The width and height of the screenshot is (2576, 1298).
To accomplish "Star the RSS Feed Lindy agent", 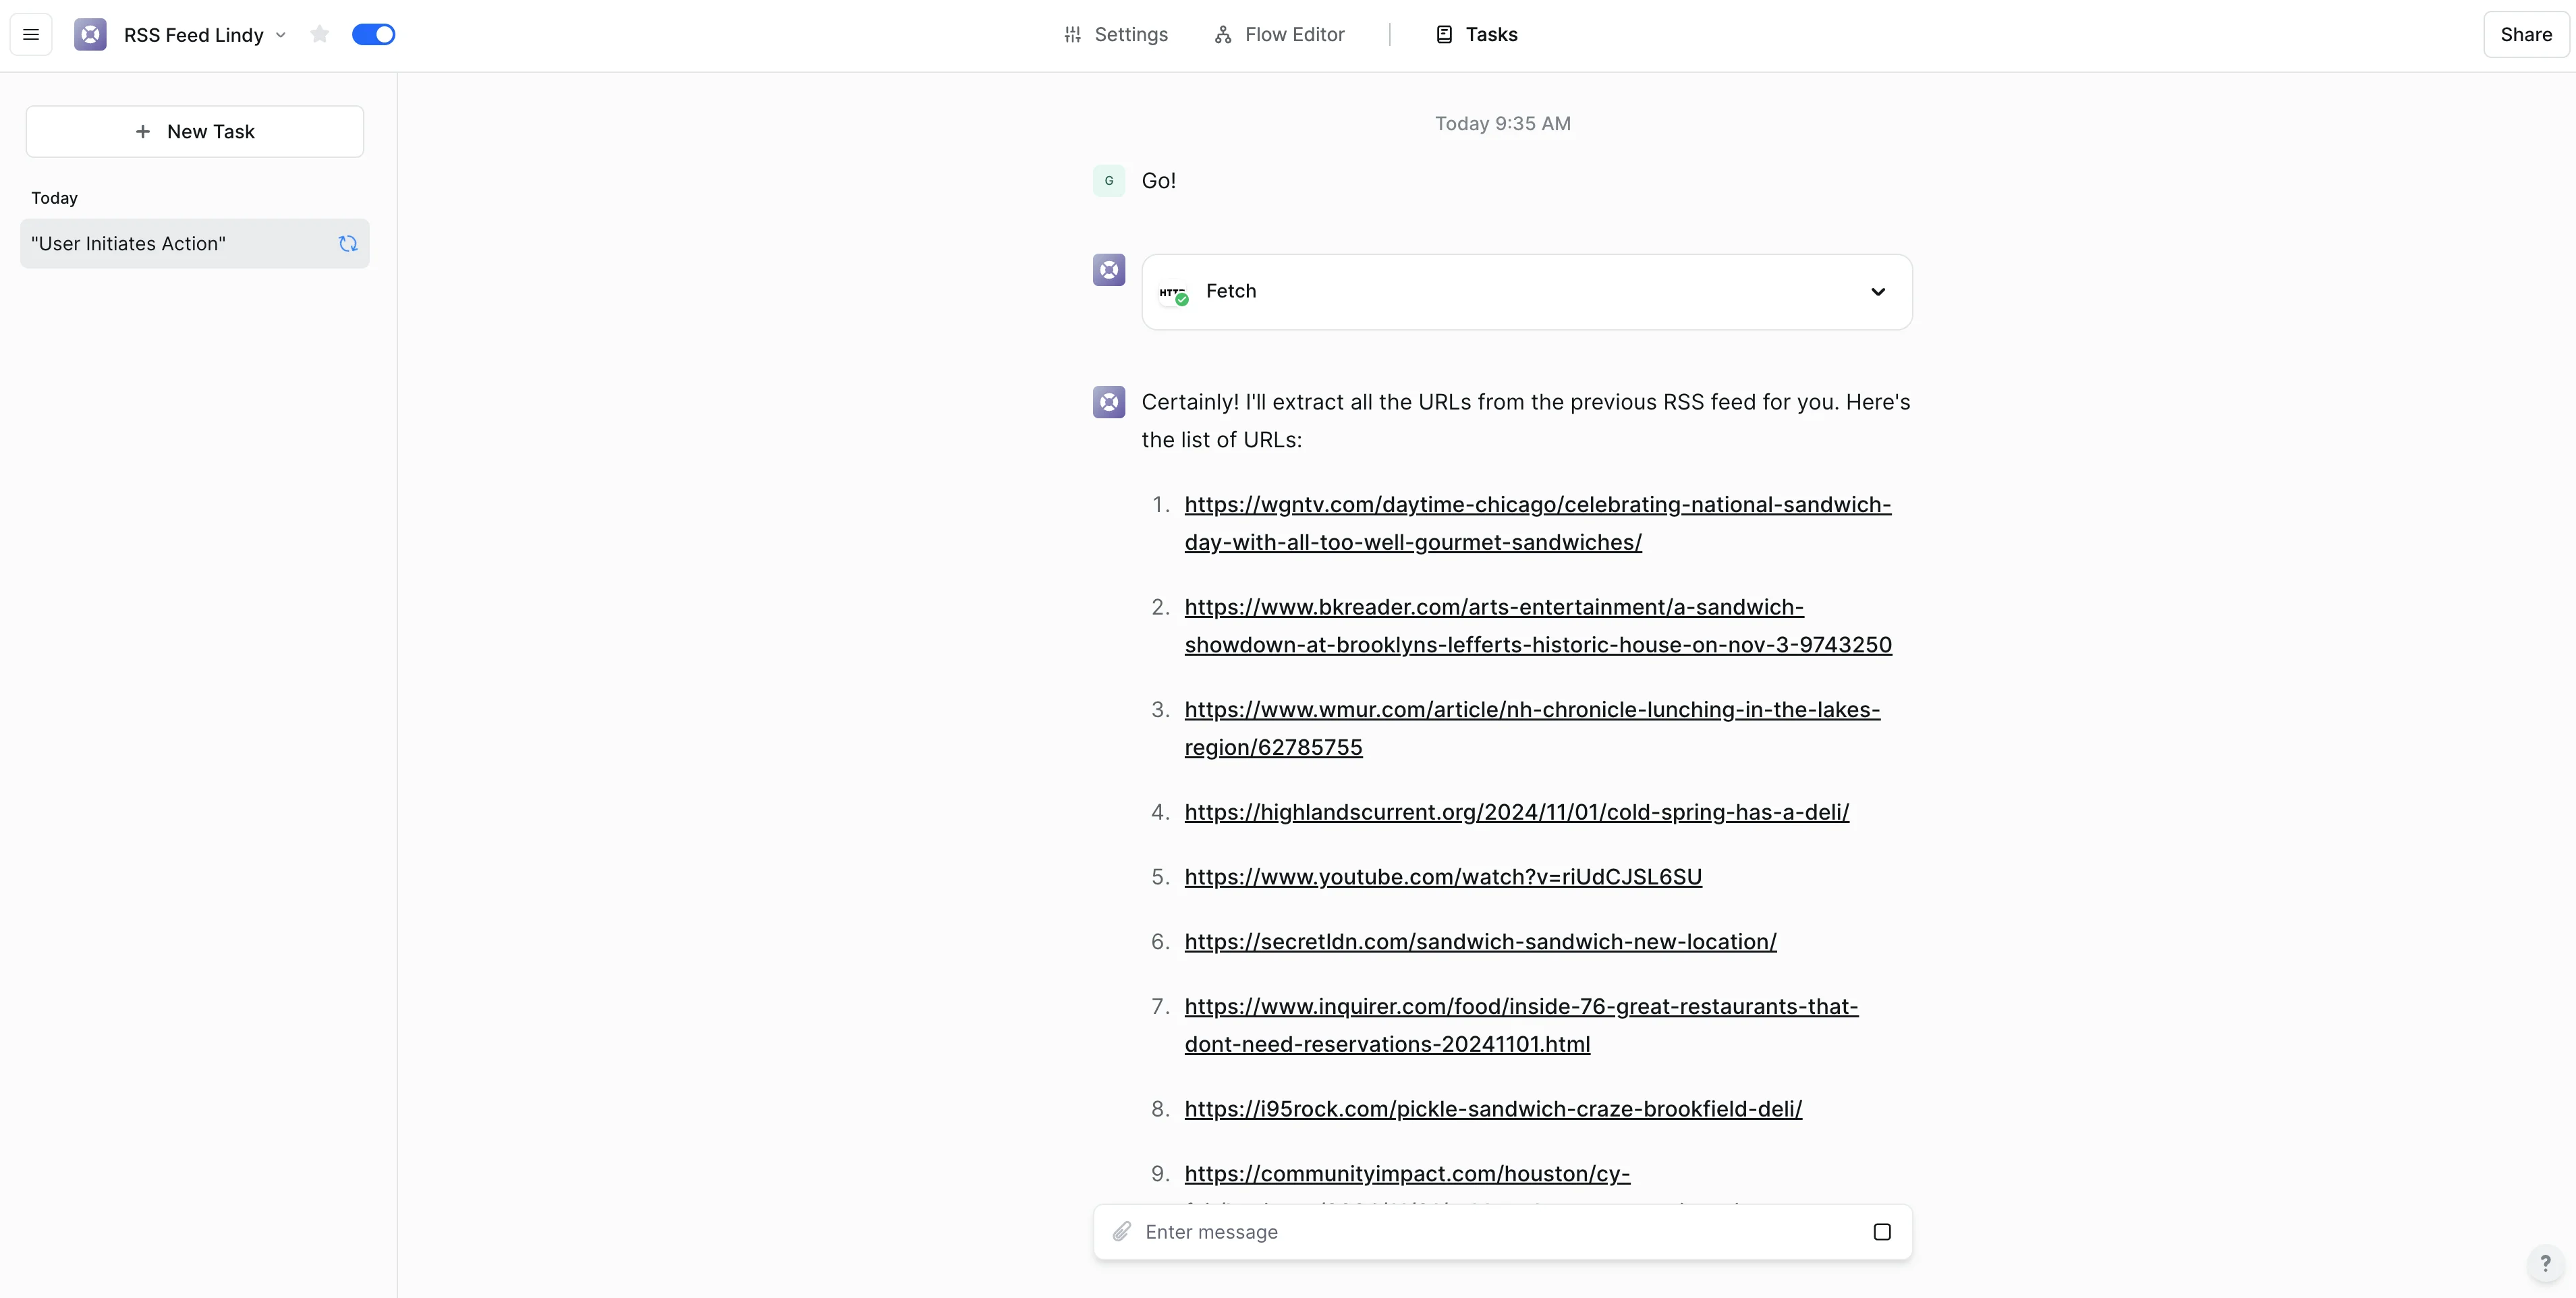I will click(319, 35).
